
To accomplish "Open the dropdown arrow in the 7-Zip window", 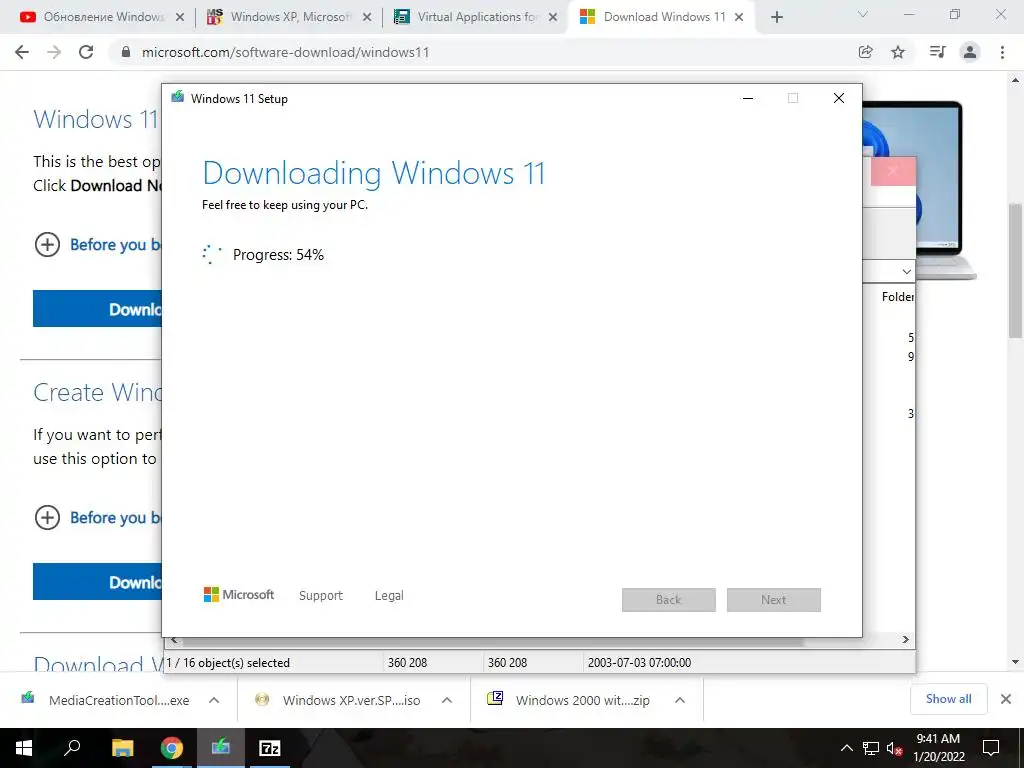I will pyautogui.click(x=906, y=272).
